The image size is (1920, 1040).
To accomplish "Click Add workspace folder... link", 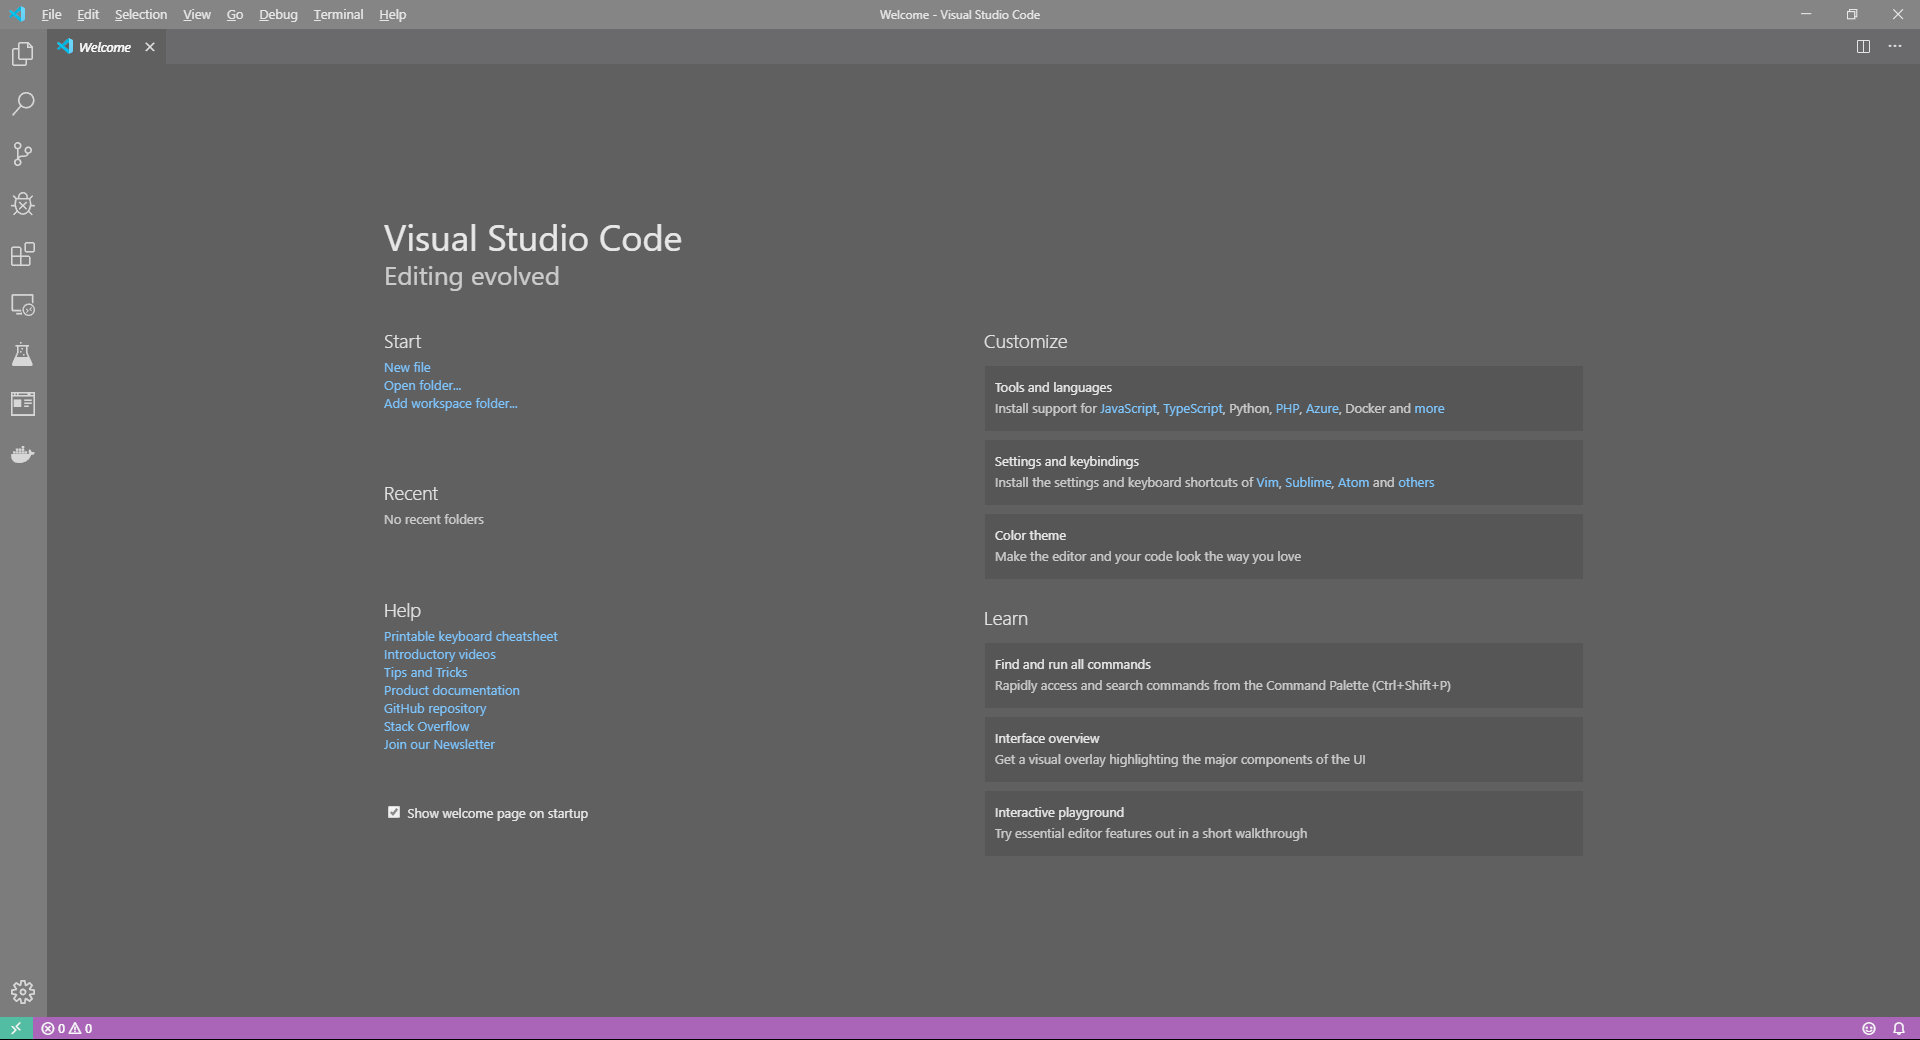I will tap(450, 403).
